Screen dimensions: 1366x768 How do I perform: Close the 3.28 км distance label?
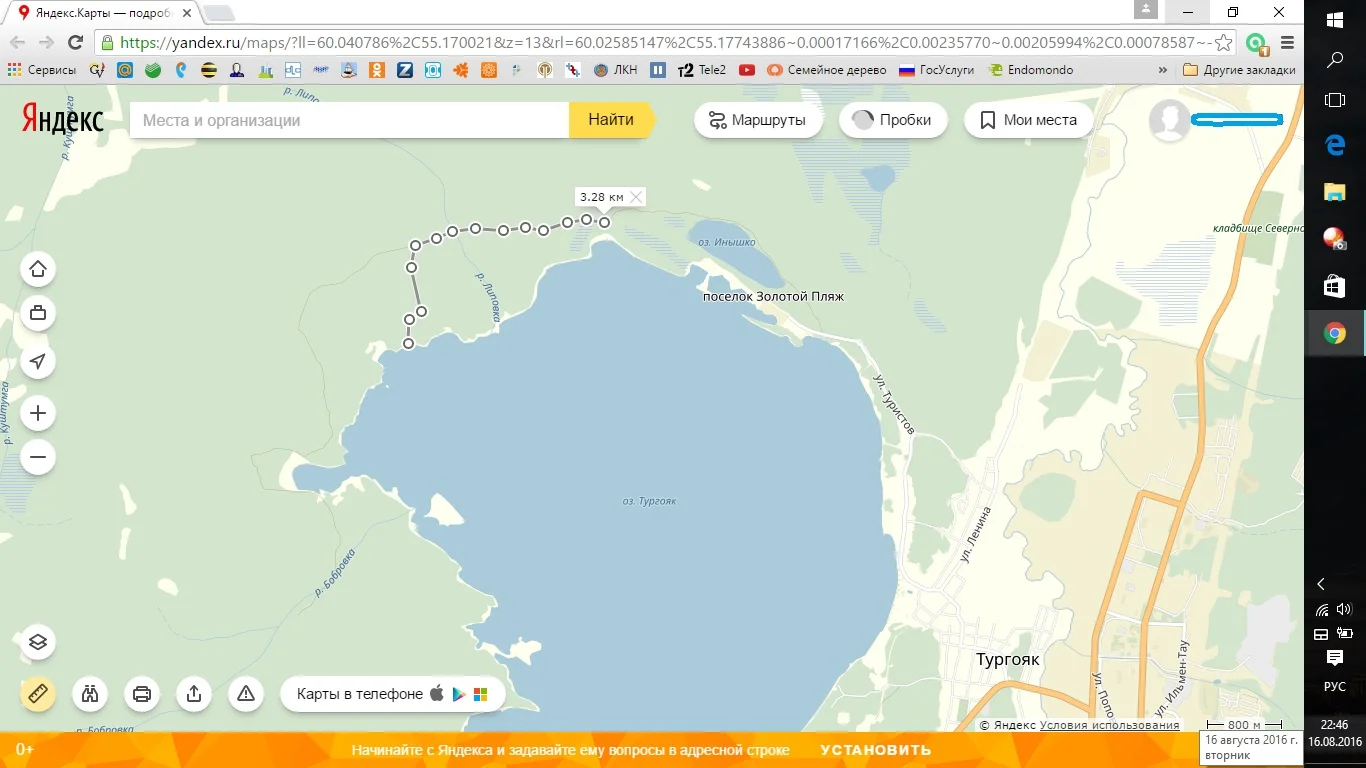pyautogui.click(x=635, y=197)
